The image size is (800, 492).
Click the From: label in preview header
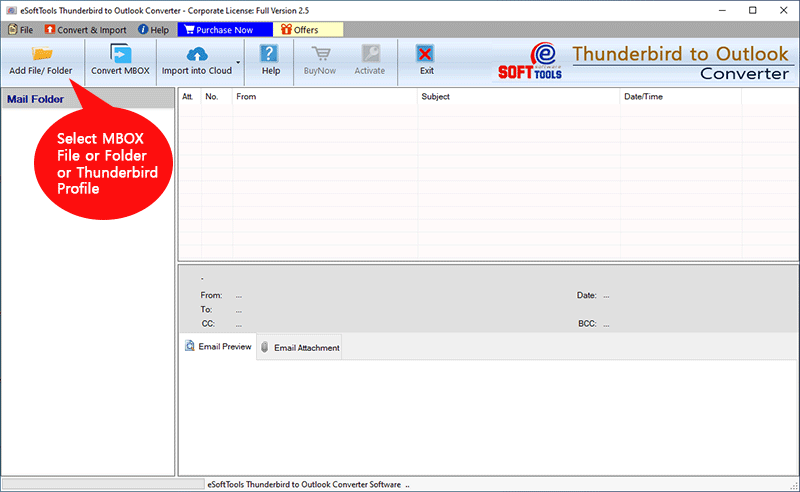[x=211, y=295]
